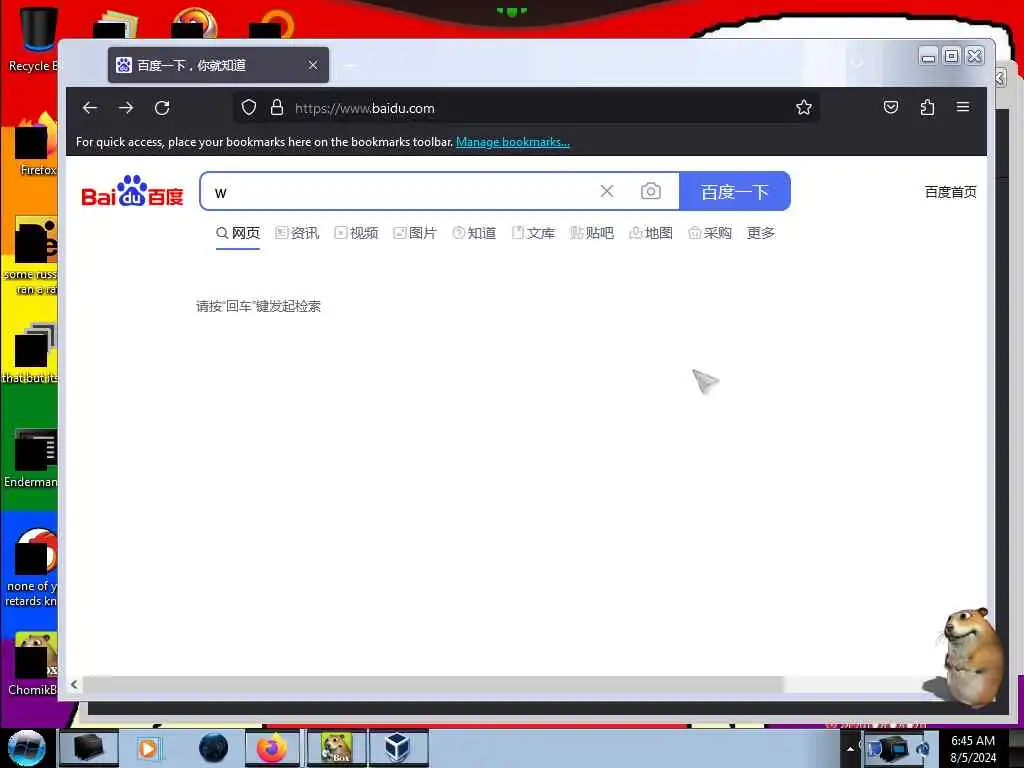
Task: Click the padlock site info icon
Action: (x=277, y=108)
